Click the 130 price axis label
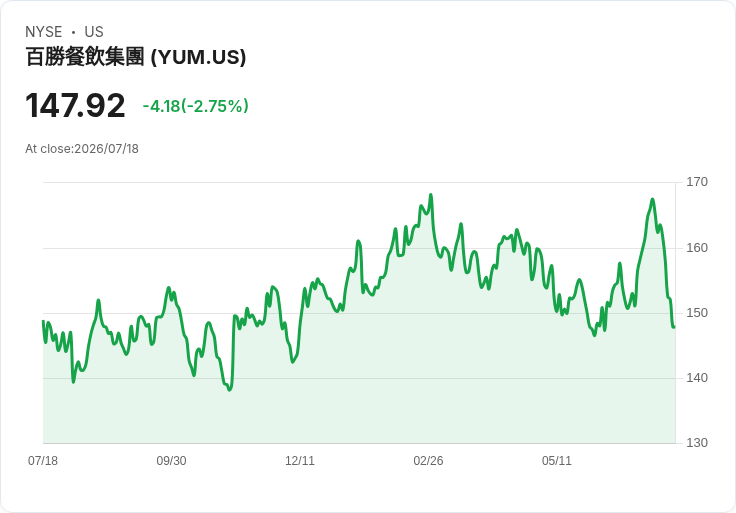The width and height of the screenshot is (736, 513). [x=697, y=443]
